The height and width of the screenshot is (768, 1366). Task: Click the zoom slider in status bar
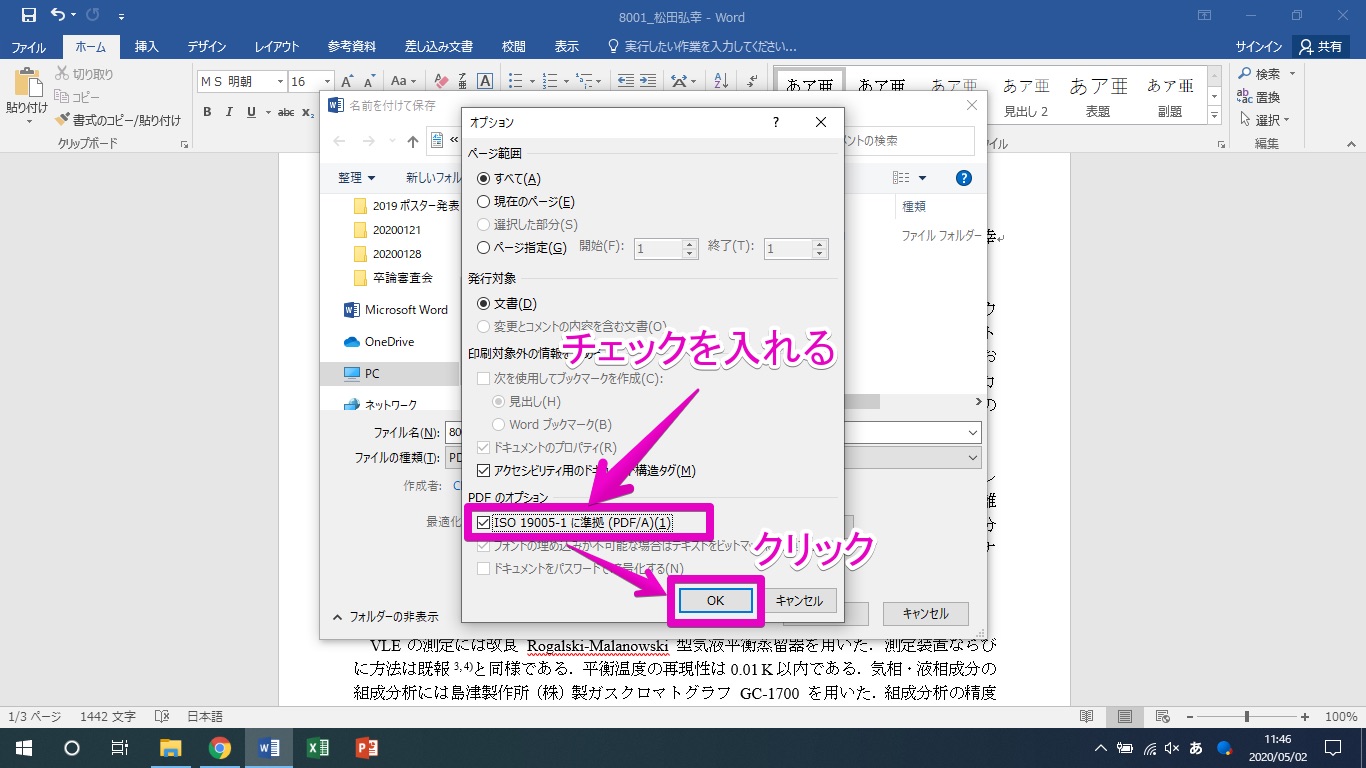click(1246, 717)
